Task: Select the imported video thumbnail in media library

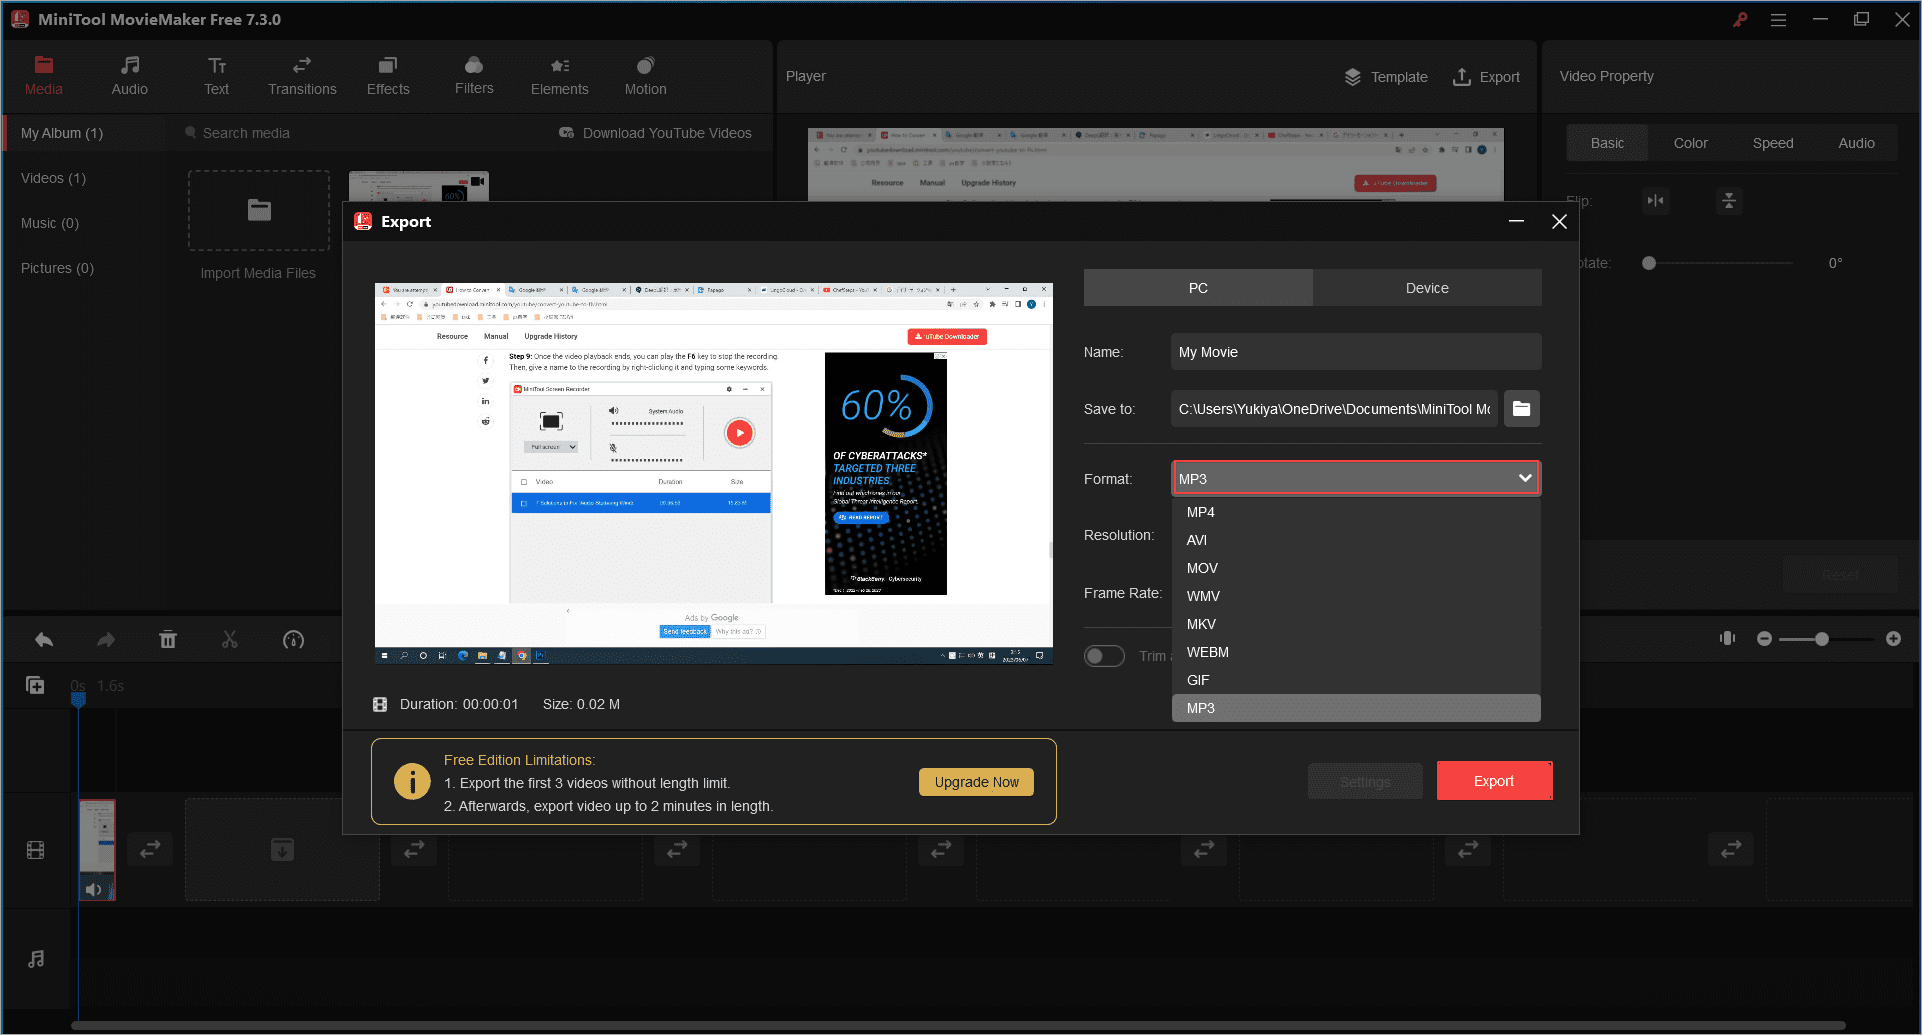Action: pyautogui.click(x=418, y=186)
